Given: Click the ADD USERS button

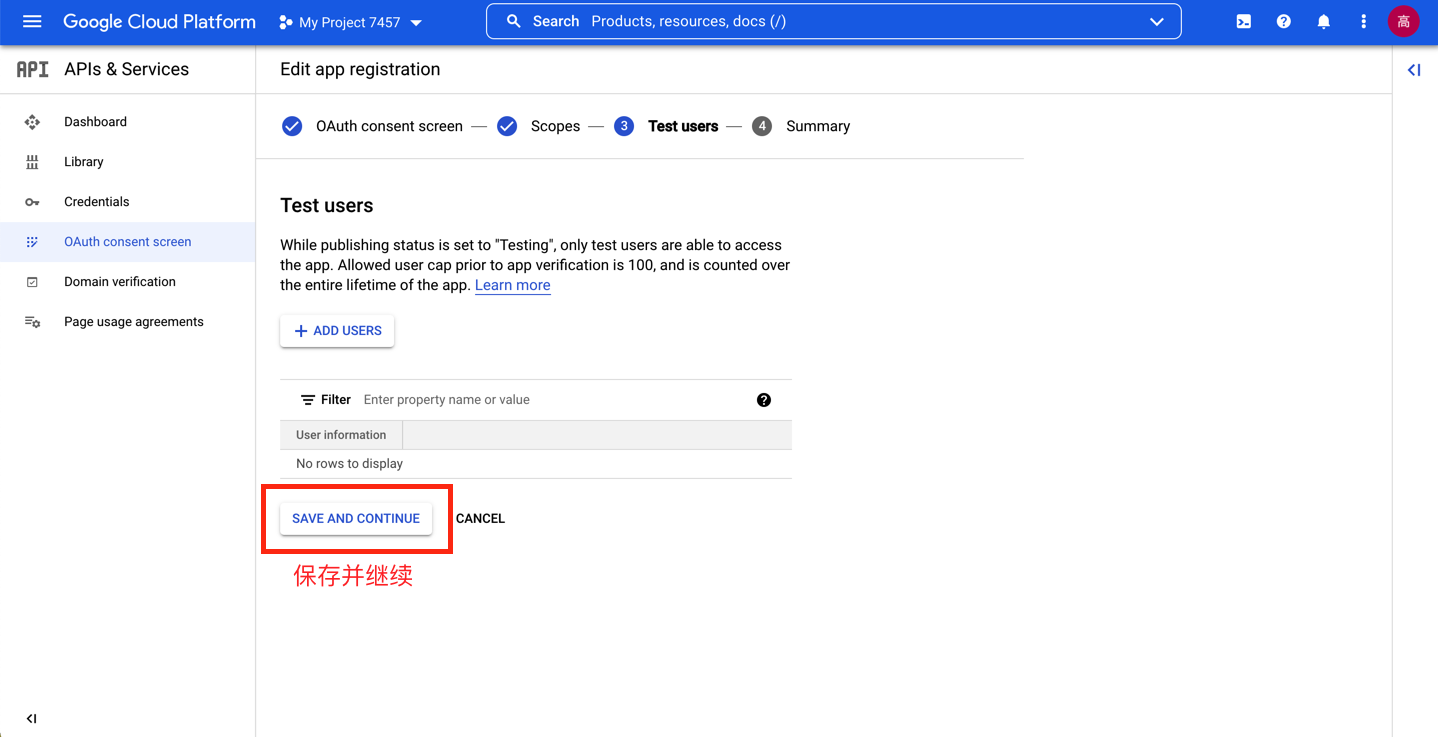Looking at the screenshot, I should pyautogui.click(x=337, y=331).
